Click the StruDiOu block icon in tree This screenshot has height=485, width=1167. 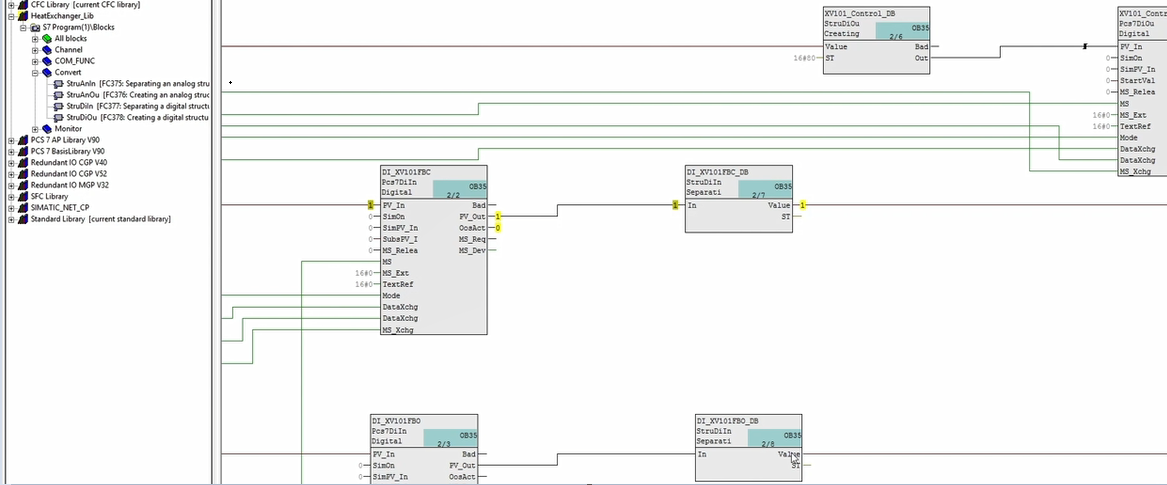59,118
